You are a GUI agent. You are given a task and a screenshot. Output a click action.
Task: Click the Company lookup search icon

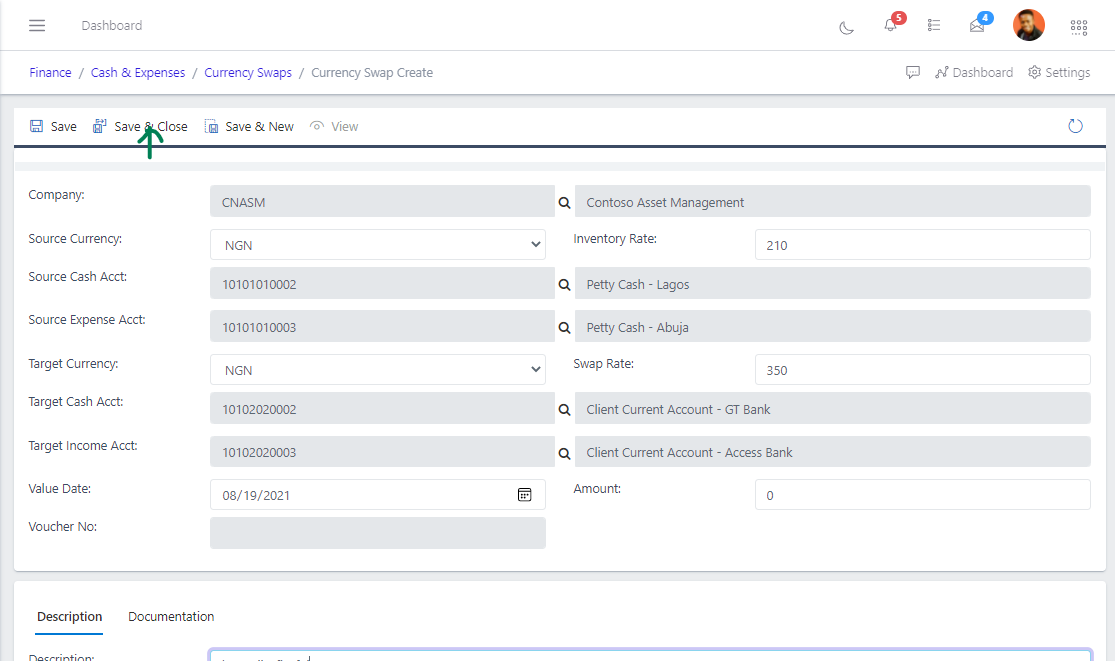564,202
